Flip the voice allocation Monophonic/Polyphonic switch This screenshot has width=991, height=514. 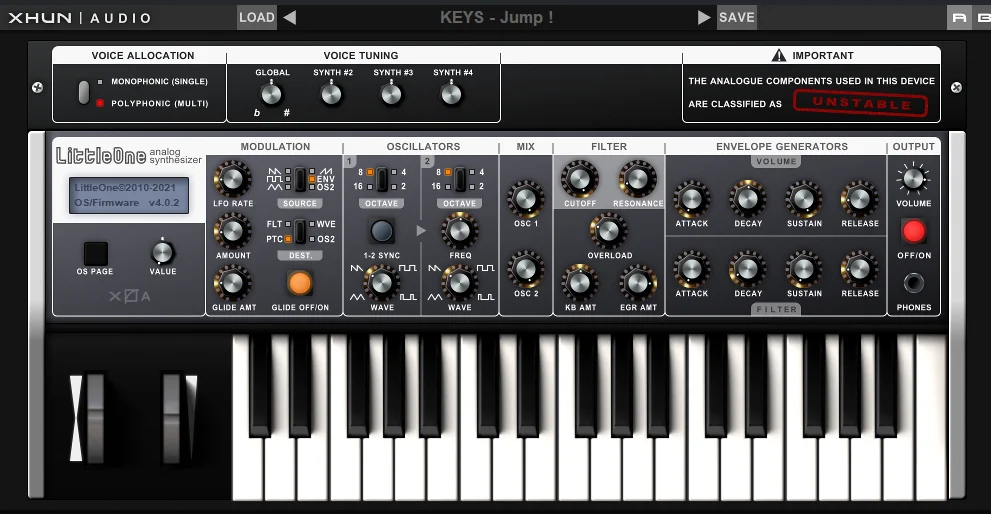[84, 92]
